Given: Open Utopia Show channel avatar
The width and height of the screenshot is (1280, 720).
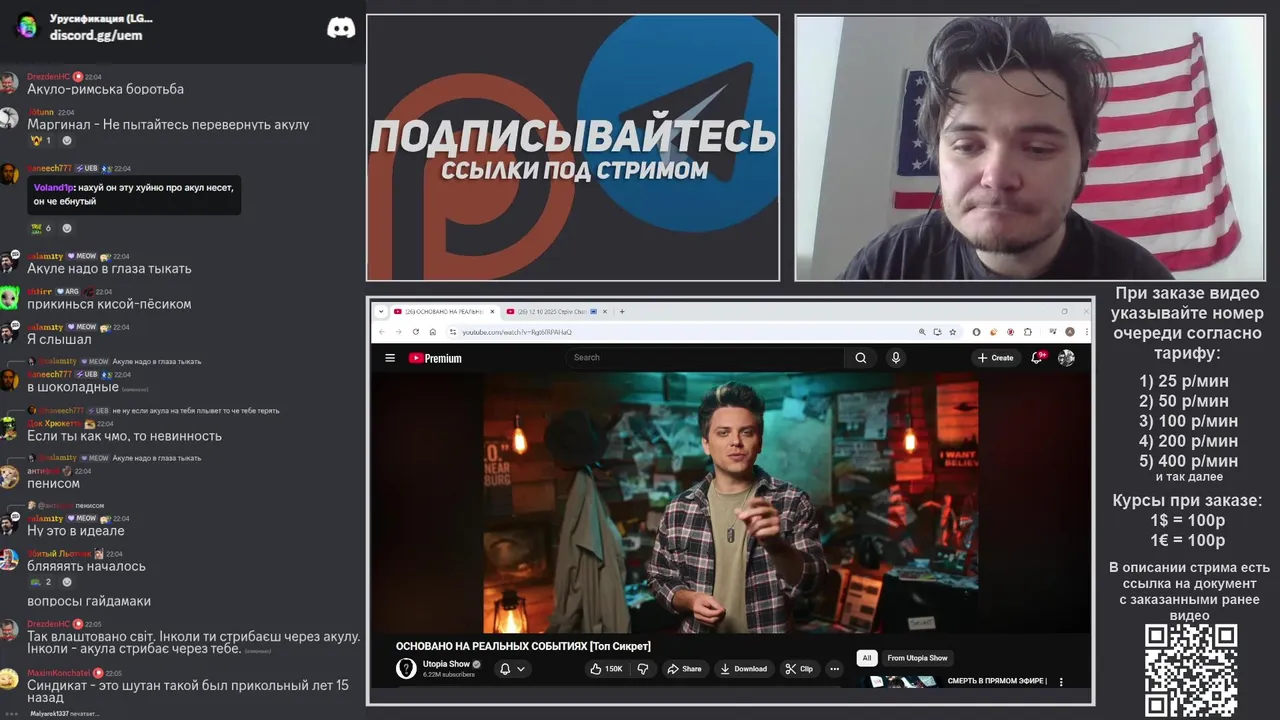Looking at the screenshot, I should point(406,669).
